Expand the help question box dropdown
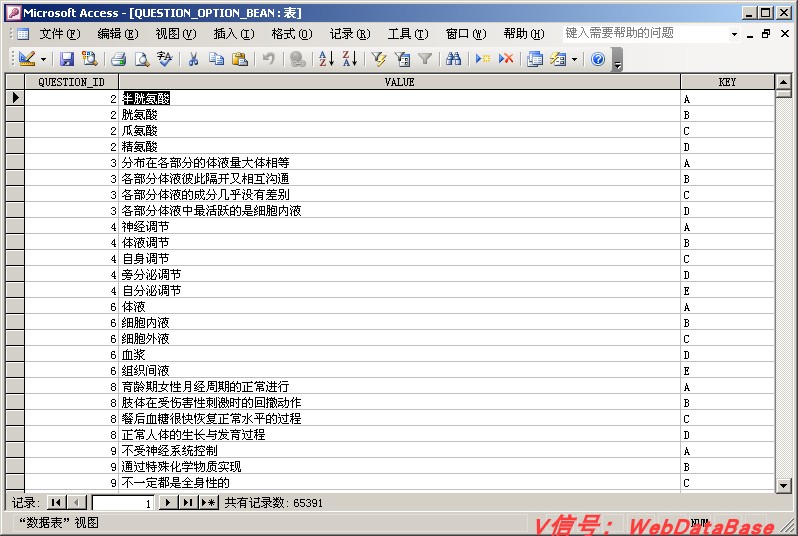The height and width of the screenshot is (536, 798). click(x=734, y=34)
